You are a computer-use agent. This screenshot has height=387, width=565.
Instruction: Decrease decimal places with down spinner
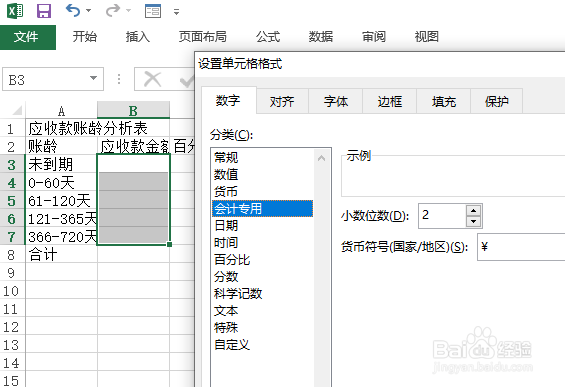coord(473,221)
